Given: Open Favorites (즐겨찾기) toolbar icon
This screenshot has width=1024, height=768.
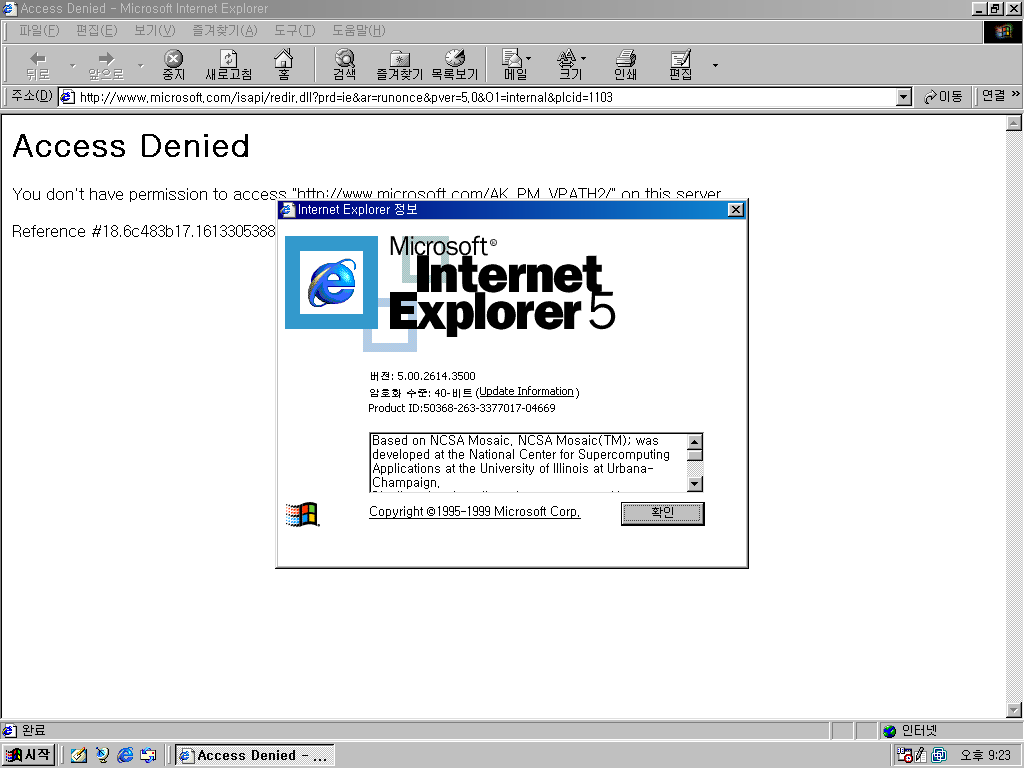Looking at the screenshot, I should pyautogui.click(x=399, y=65).
